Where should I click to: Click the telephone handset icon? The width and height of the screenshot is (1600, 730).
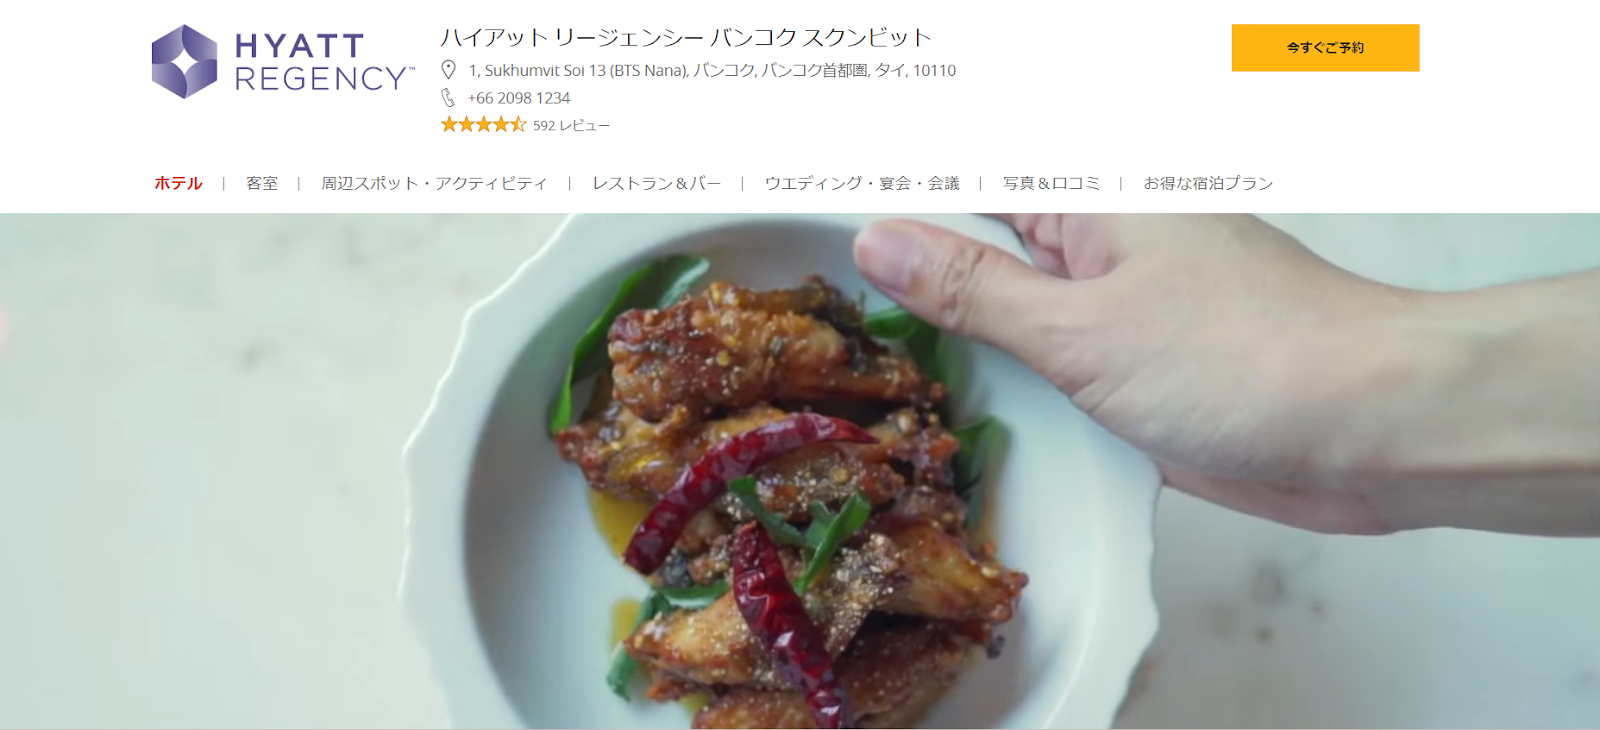448,98
